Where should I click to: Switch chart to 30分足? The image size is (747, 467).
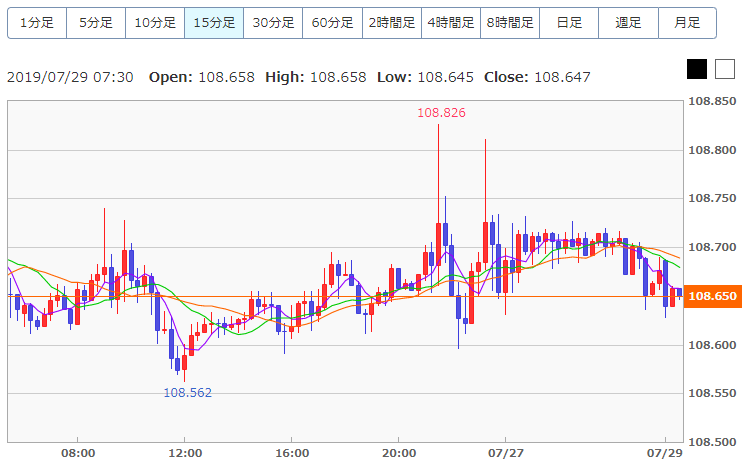coord(273,22)
